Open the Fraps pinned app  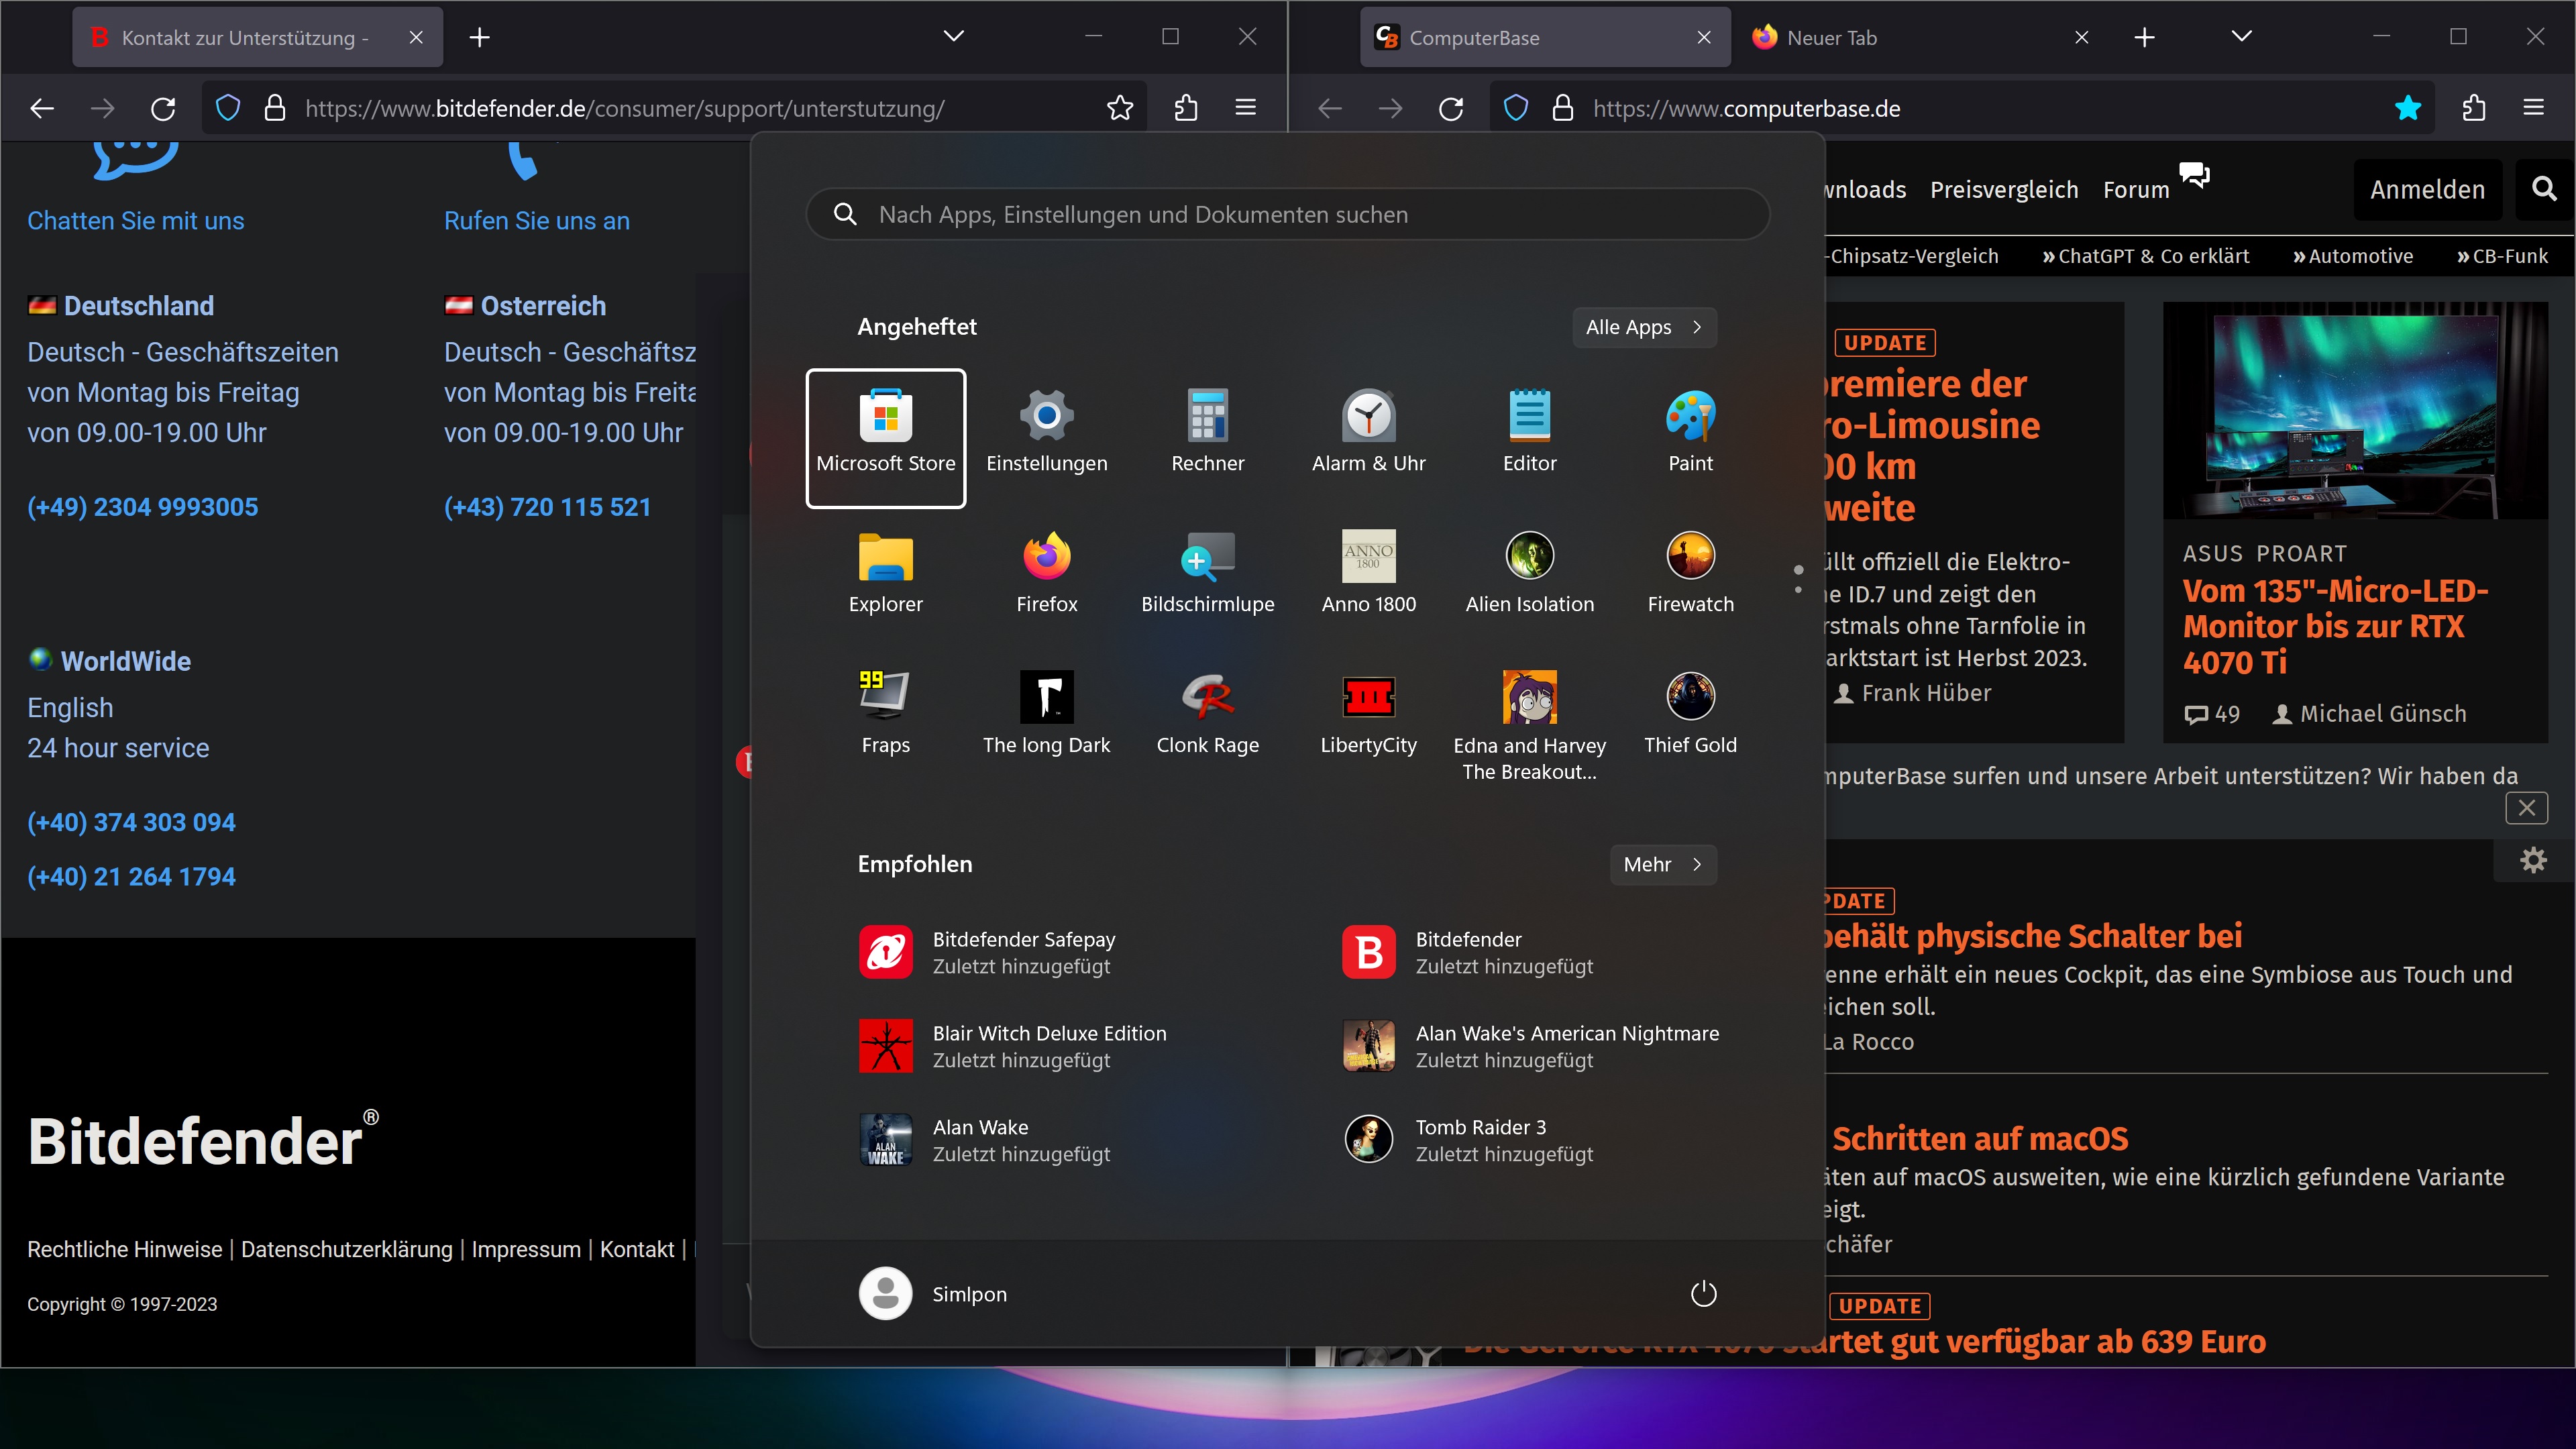[885, 713]
